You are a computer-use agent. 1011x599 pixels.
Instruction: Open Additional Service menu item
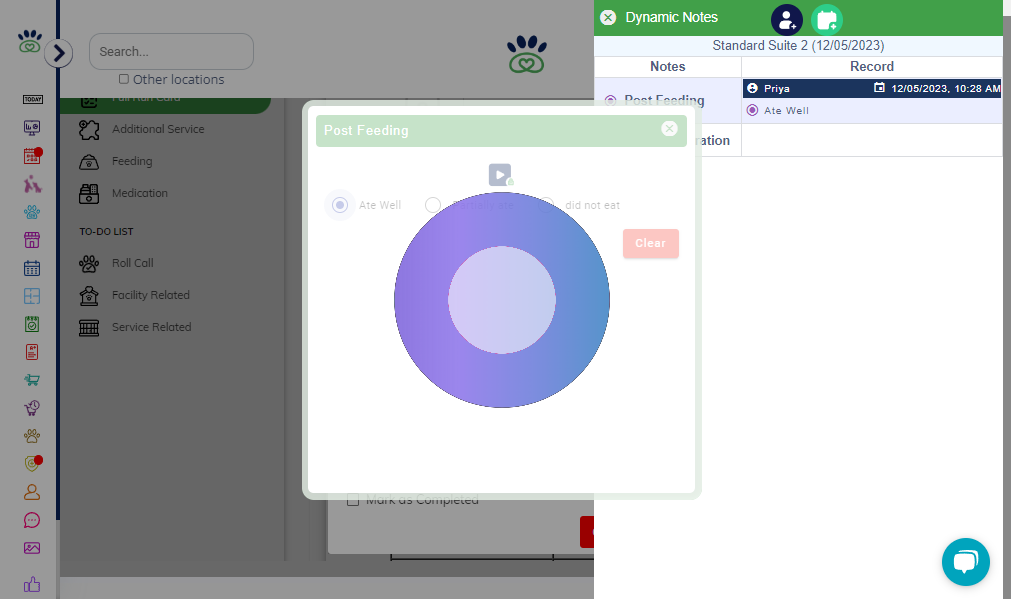coord(157,129)
